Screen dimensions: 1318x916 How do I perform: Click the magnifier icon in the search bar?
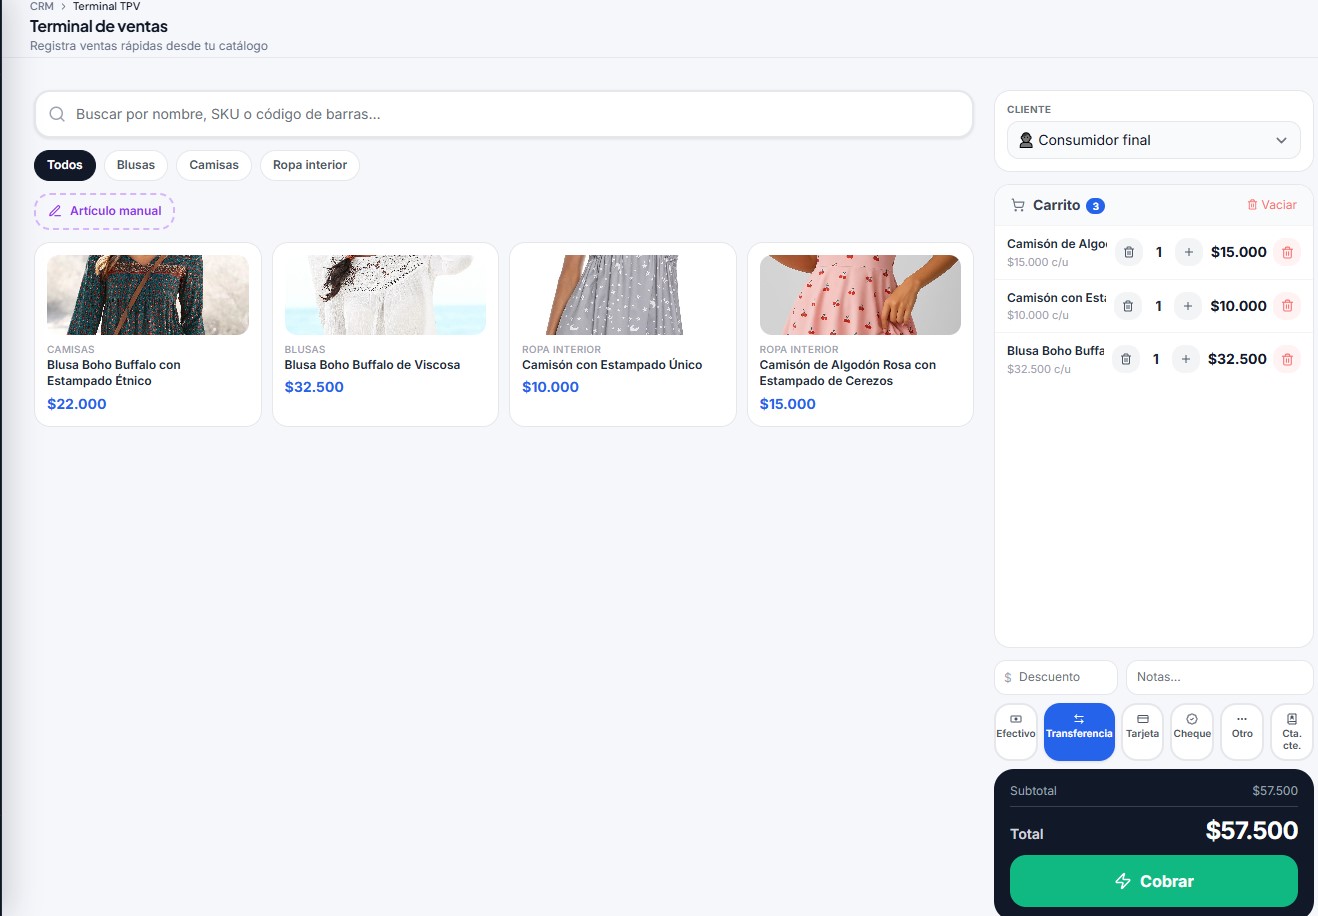tap(57, 114)
